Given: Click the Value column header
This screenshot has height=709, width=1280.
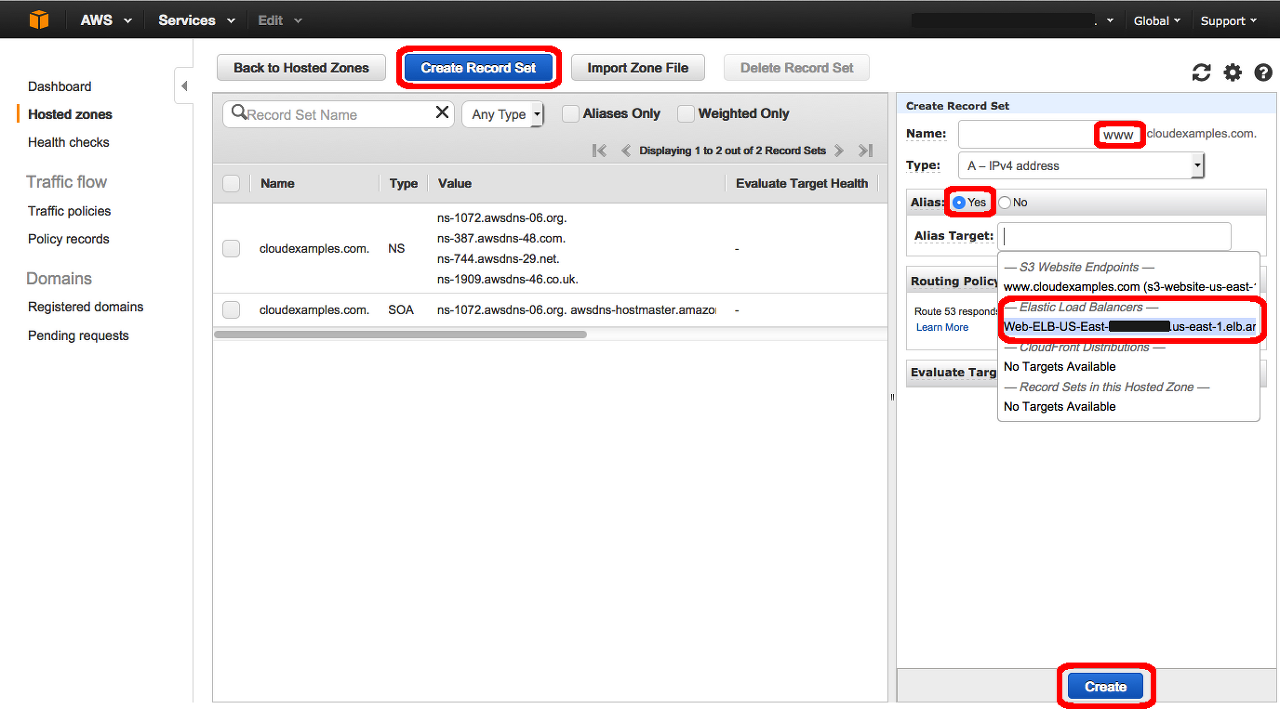Looking at the screenshot, I should 455,183.
